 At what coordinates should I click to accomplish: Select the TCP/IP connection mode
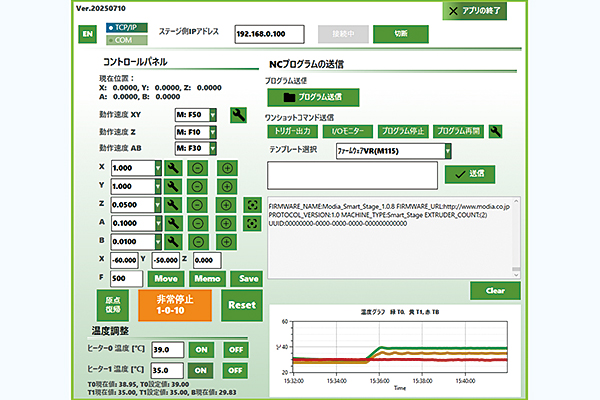point(127,28)
